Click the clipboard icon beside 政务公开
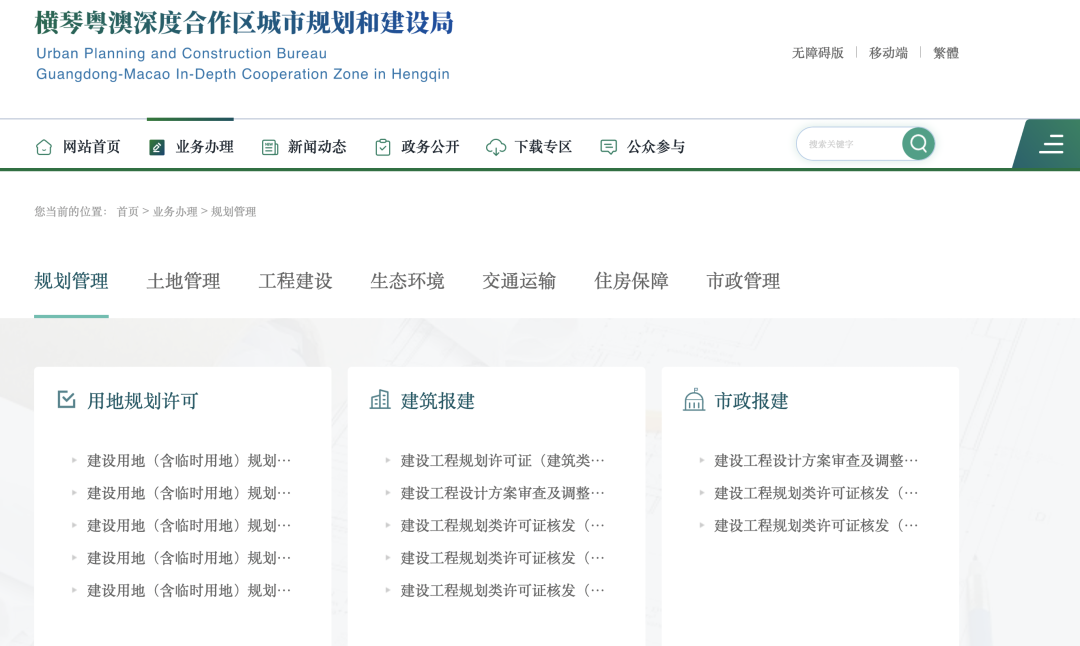The image size is (1080, 646). [383, 147]
